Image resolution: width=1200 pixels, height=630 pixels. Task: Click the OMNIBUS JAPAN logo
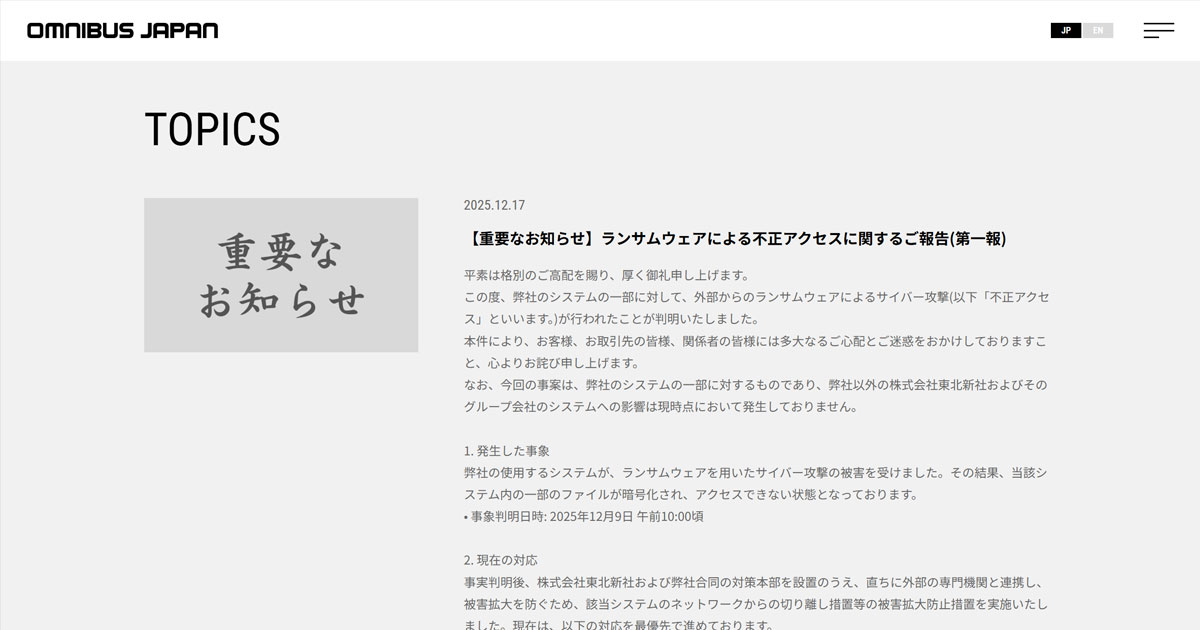click(122, 30)
